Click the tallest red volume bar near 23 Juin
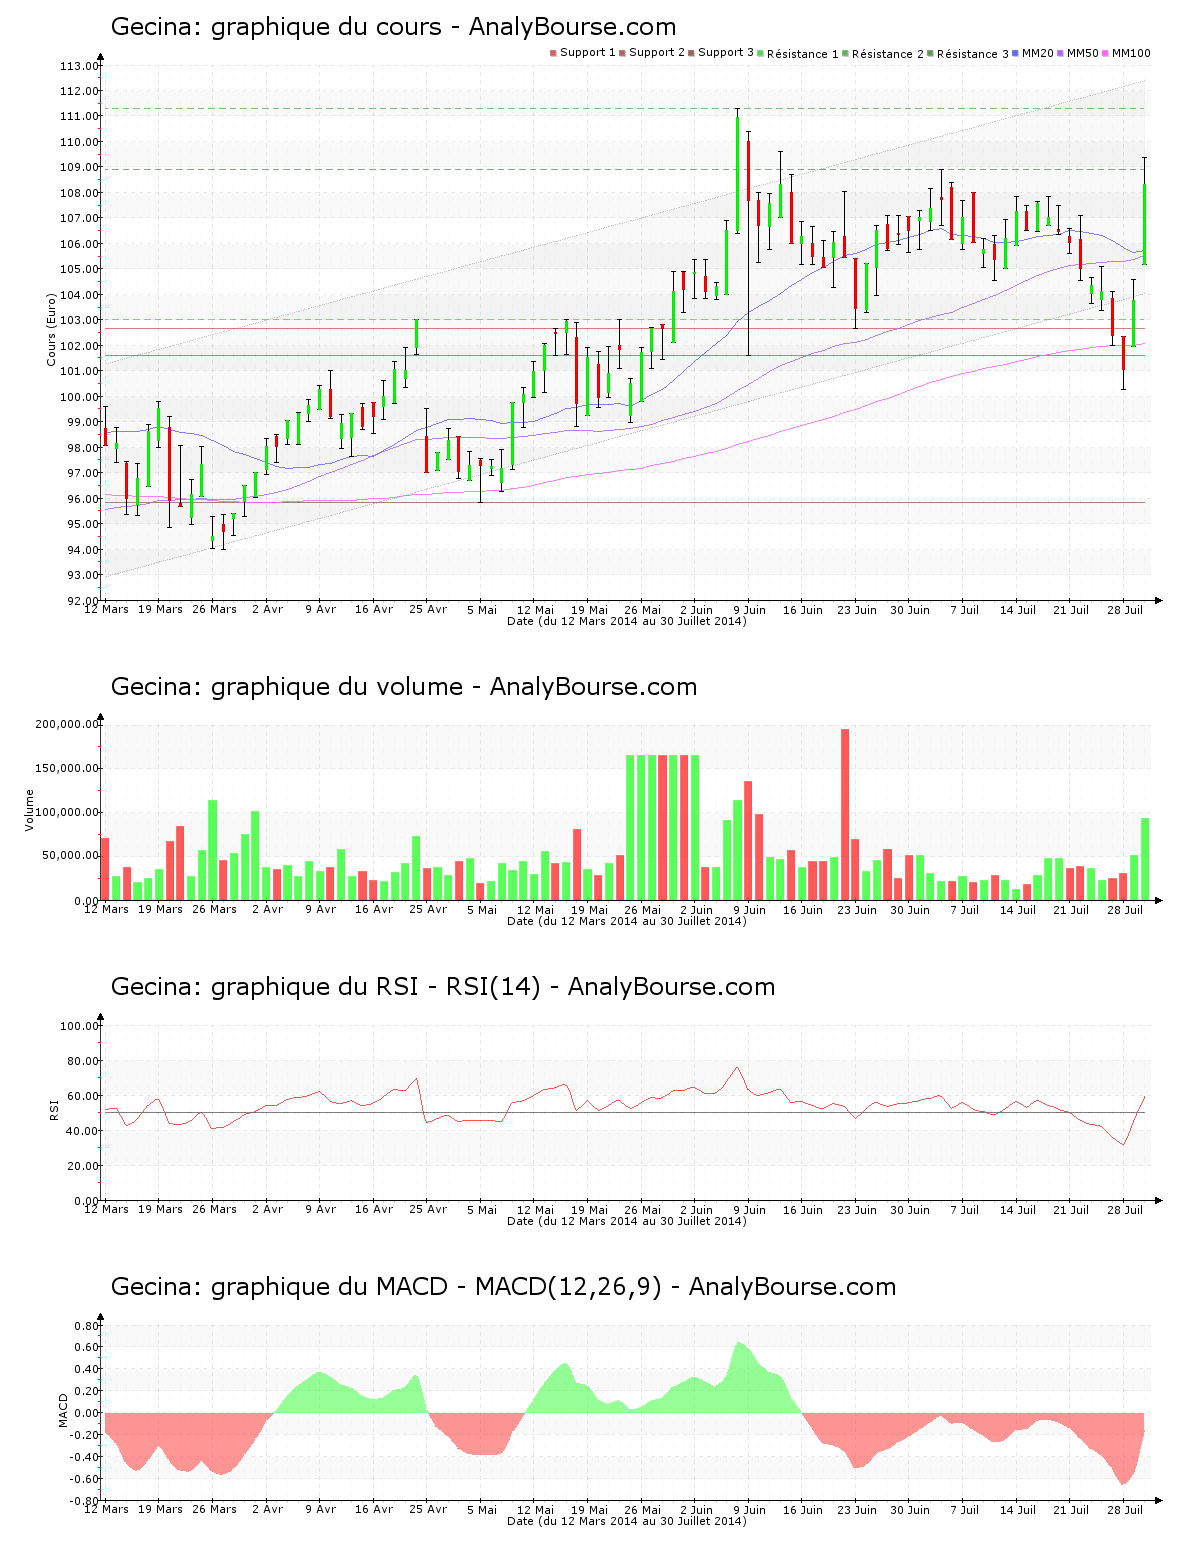This screenshot has height=1550, width=1200. click(845, 815)
